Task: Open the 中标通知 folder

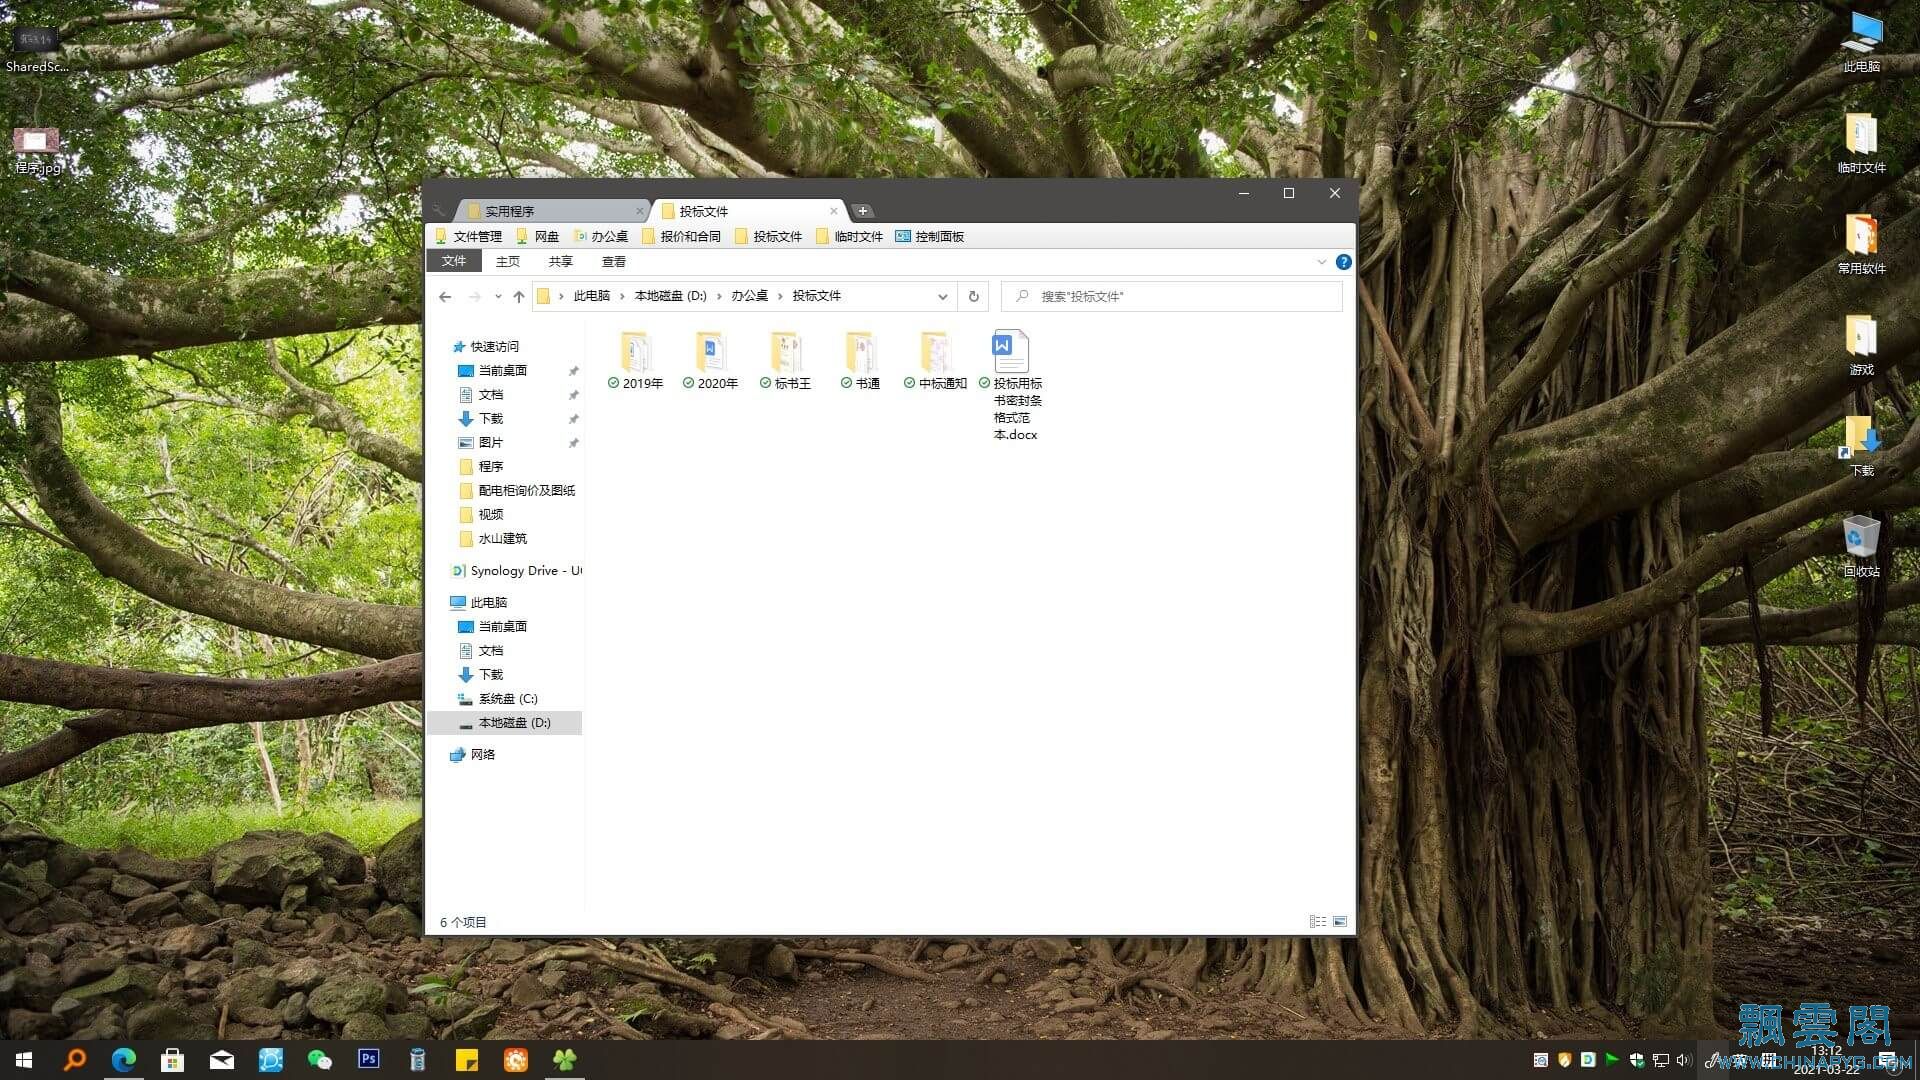Action: pyautogui.click(x=936, y=360)
